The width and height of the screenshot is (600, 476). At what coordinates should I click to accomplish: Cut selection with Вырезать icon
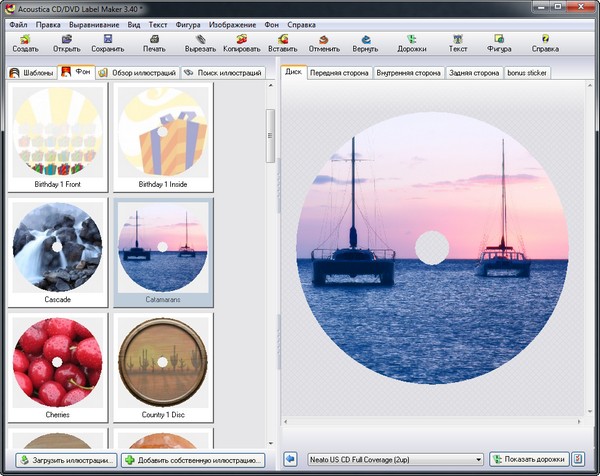[x=200, y=42]
